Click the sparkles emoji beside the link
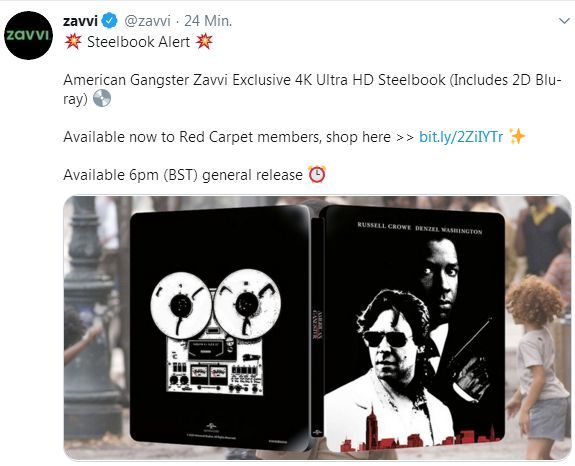Viewport: 575px width, 466px height. point(517,137)
